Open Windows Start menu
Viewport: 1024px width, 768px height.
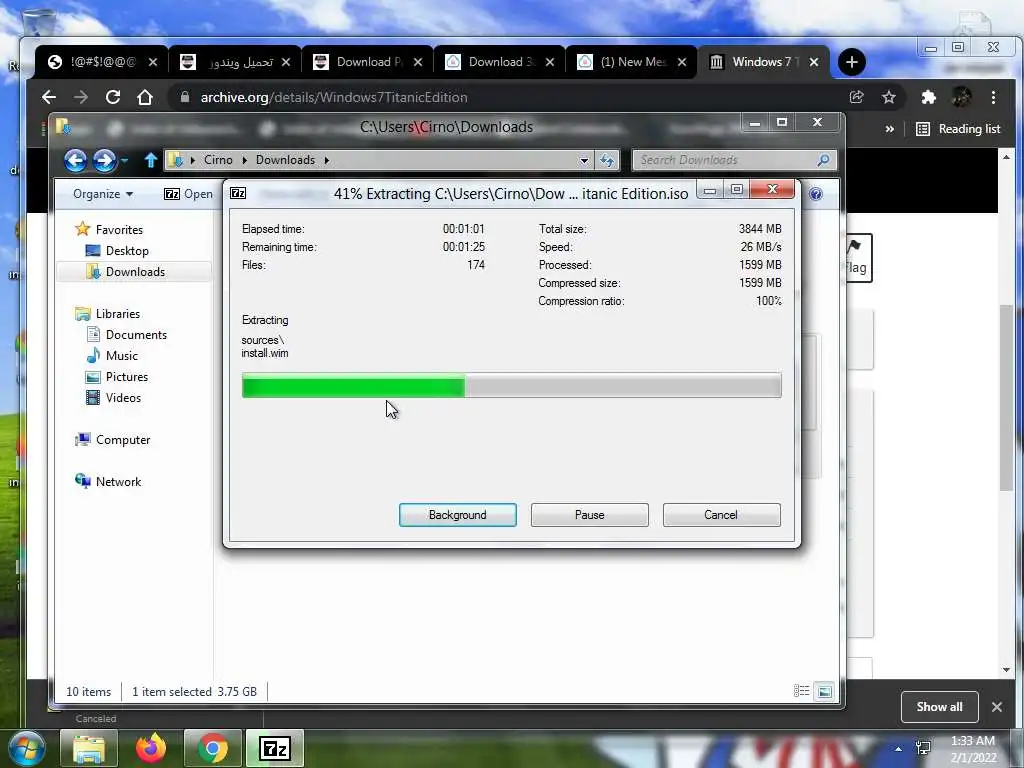tap(27, 748)
